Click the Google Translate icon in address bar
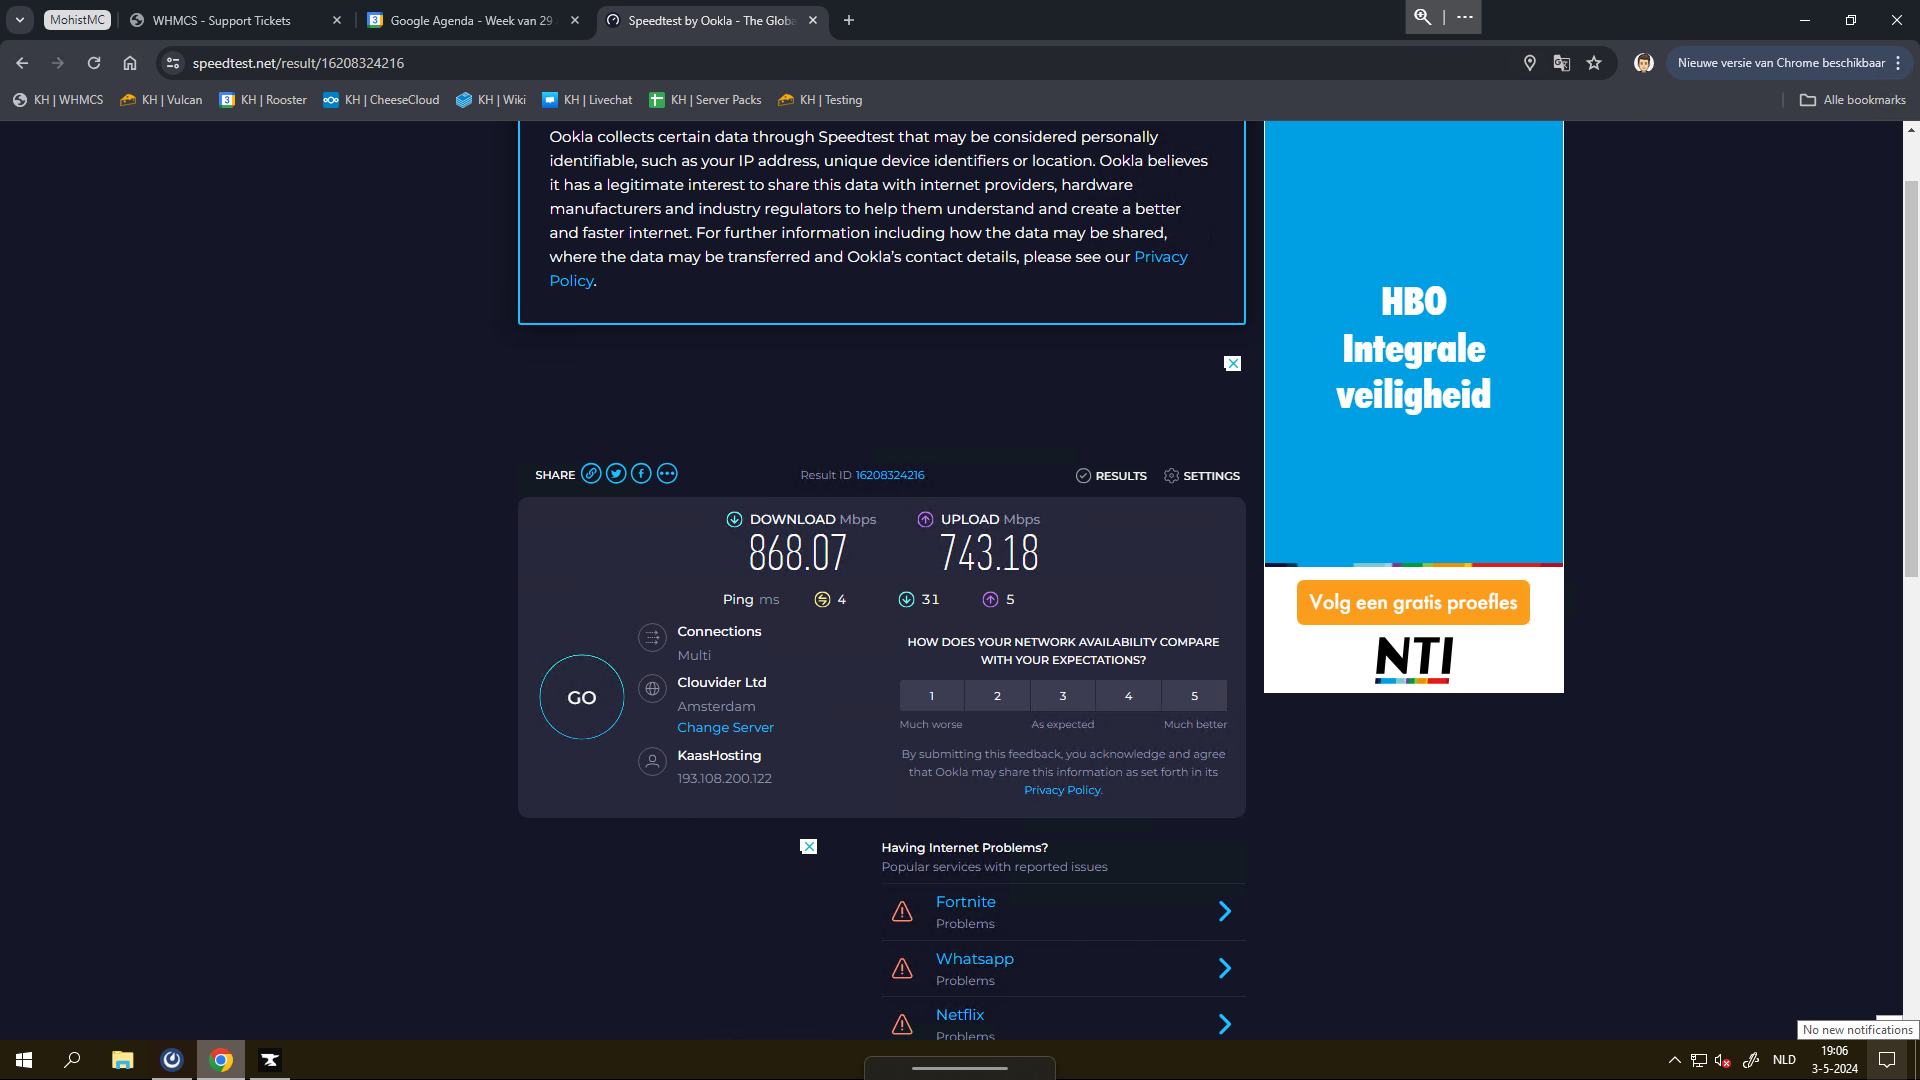Image resolution: width=1920 pixels, height=1080 pixels. [x=1562, y=63]
